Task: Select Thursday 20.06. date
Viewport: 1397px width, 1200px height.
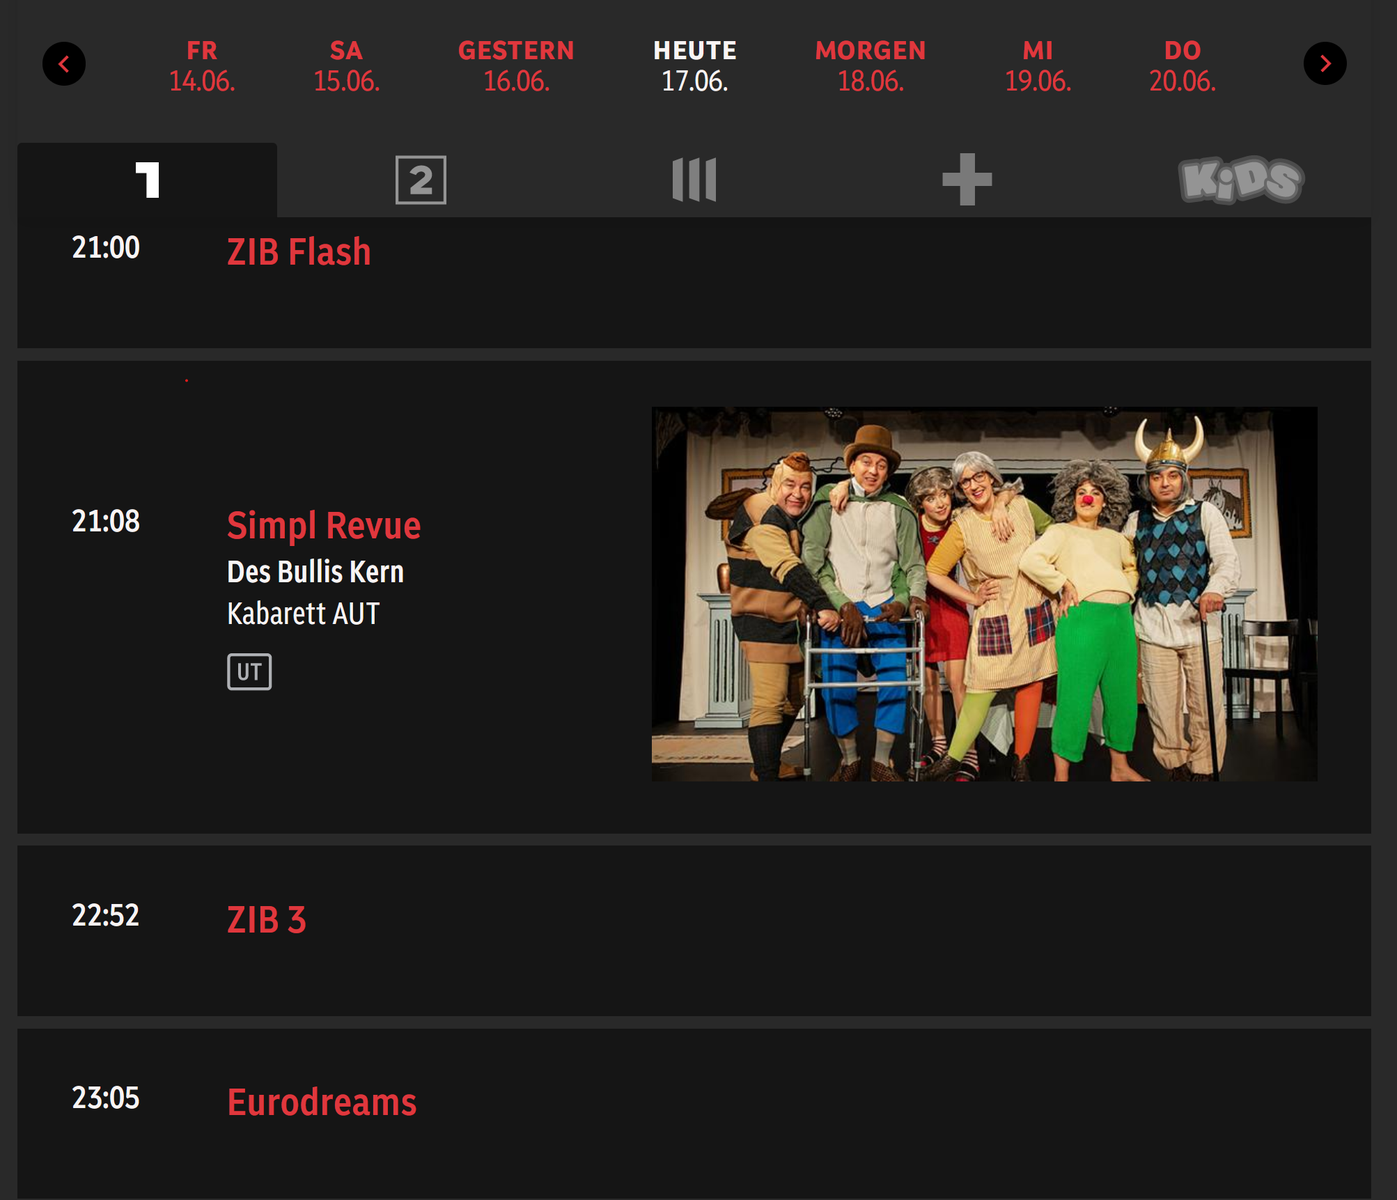Action: [x=1182, y=66]
